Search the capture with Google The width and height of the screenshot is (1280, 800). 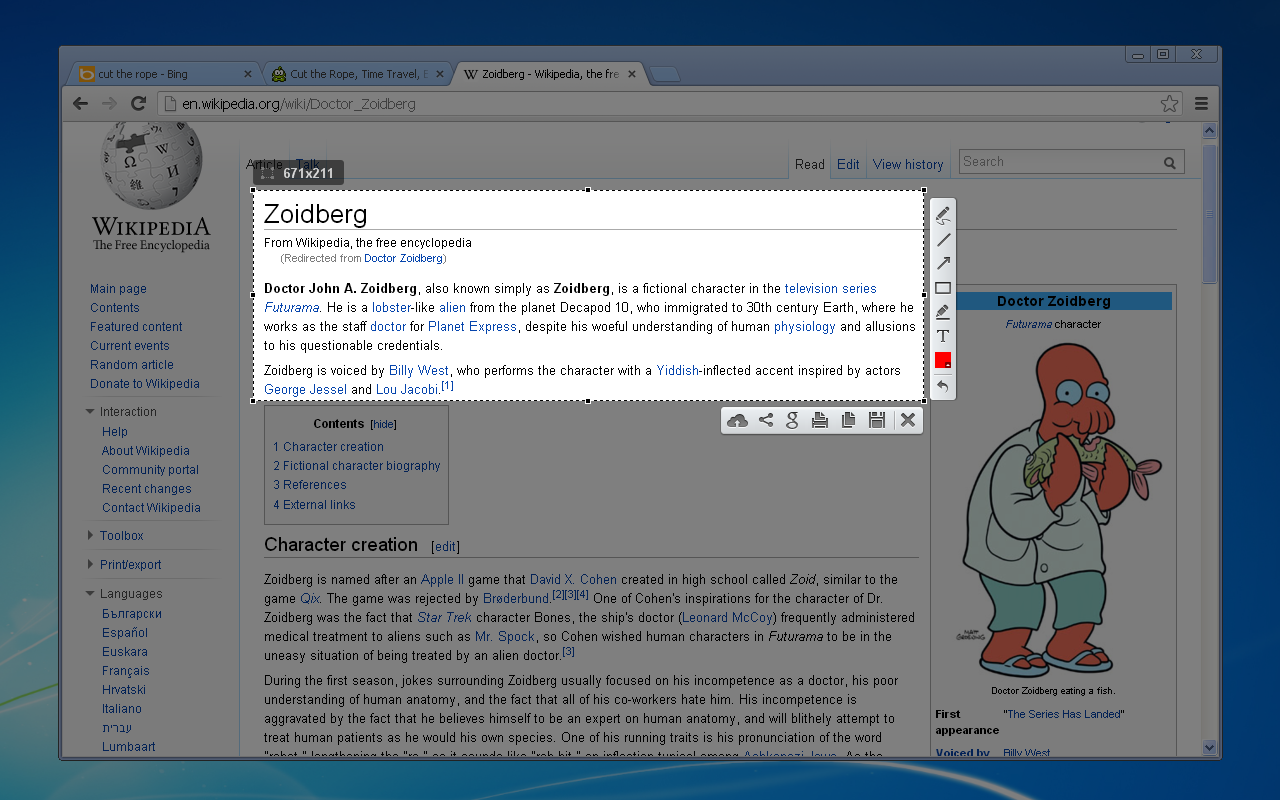tap(792, 420)
